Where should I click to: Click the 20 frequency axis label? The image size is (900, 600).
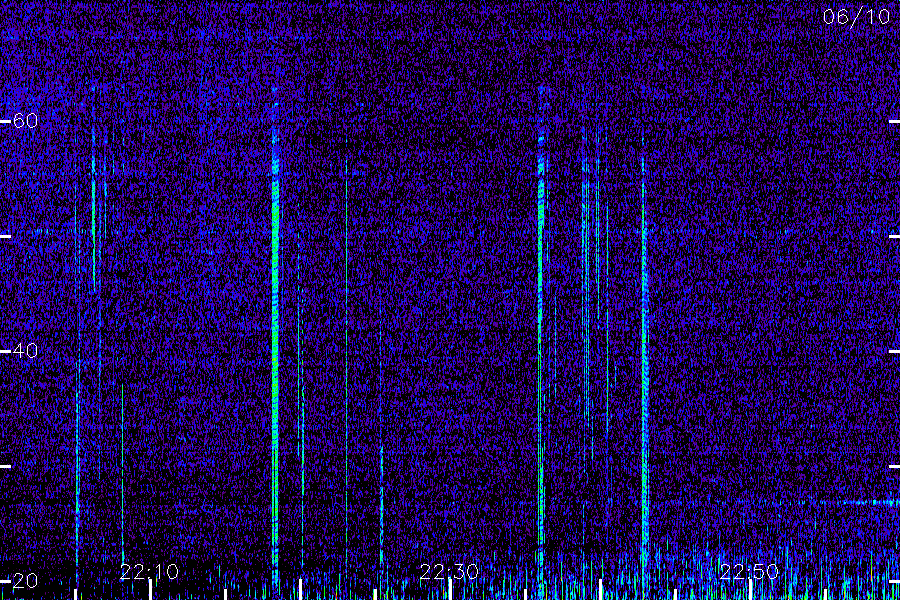(25, 580)
